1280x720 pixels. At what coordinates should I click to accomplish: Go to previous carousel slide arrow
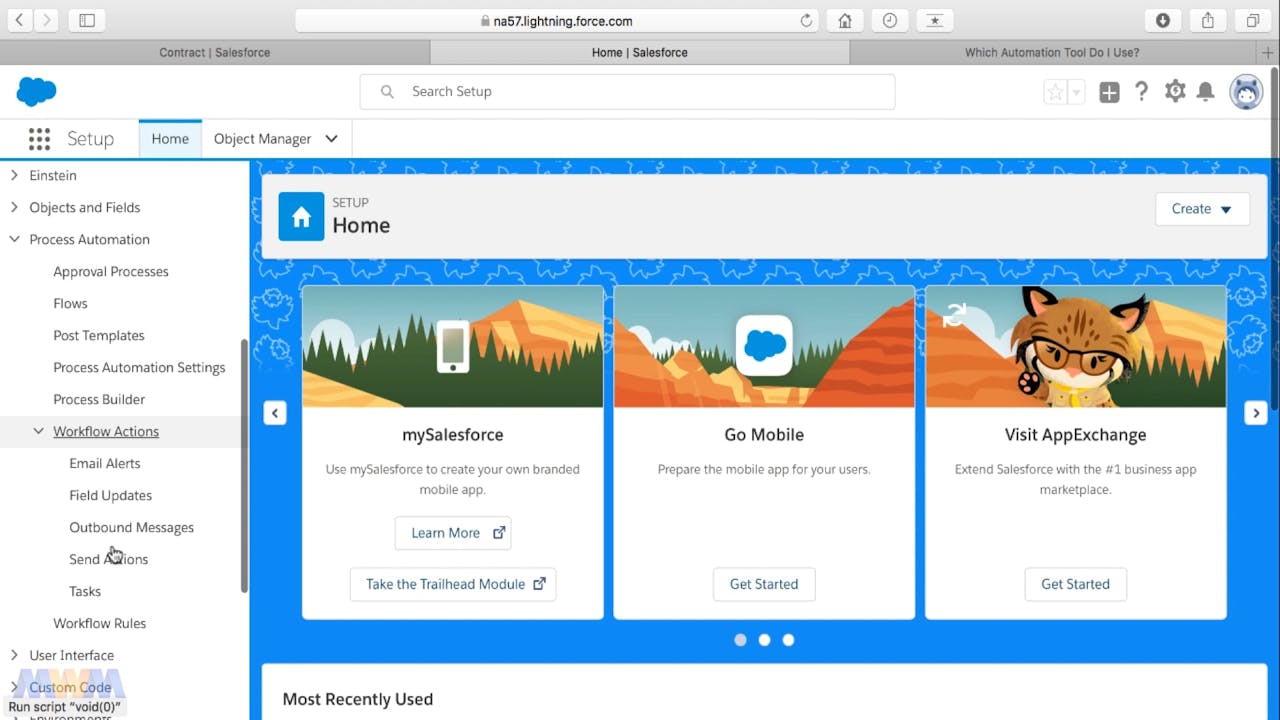pyautogui.click(x=275, y=413)
